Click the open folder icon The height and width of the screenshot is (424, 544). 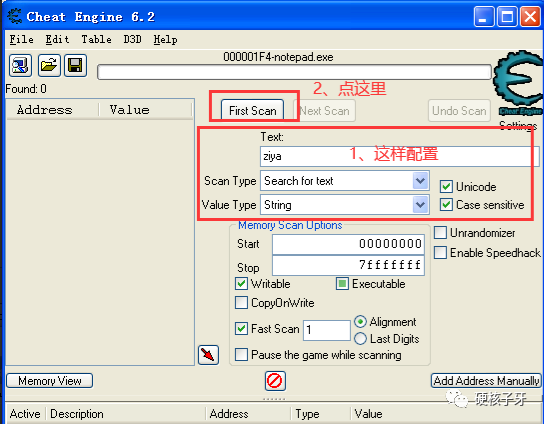49,65
